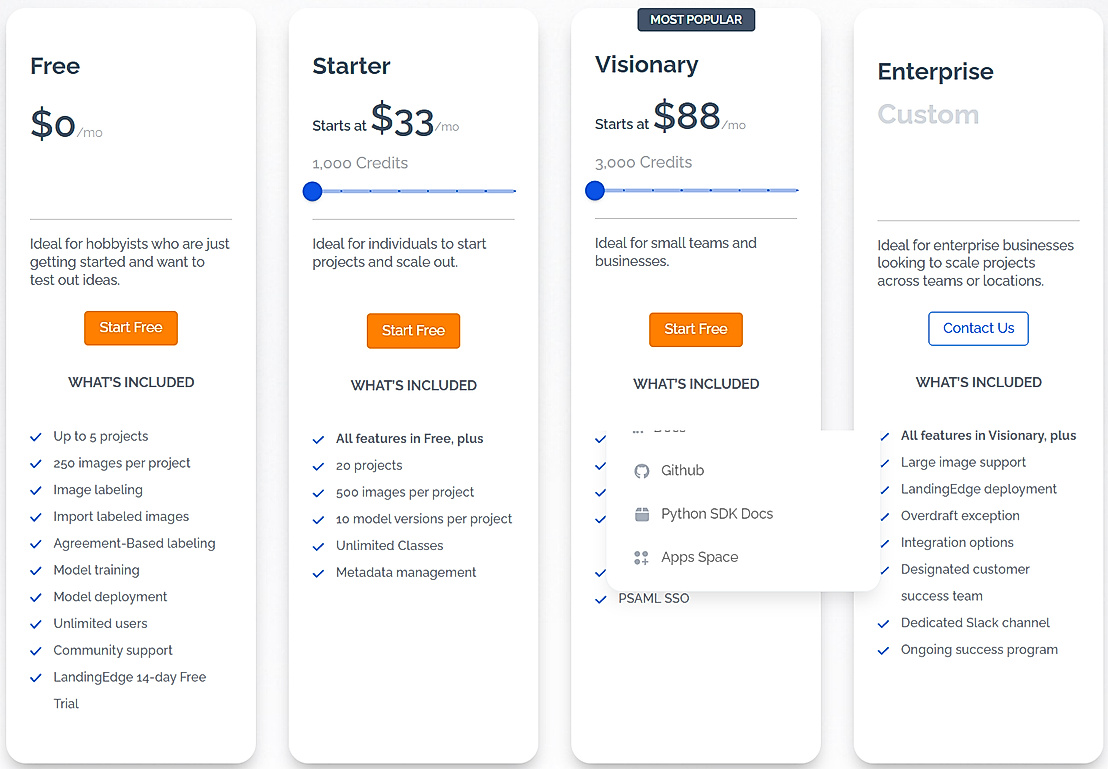Click the checkmark beside "LandingEdge deployment"
The image size is (1108, 769).
(883, 490)
